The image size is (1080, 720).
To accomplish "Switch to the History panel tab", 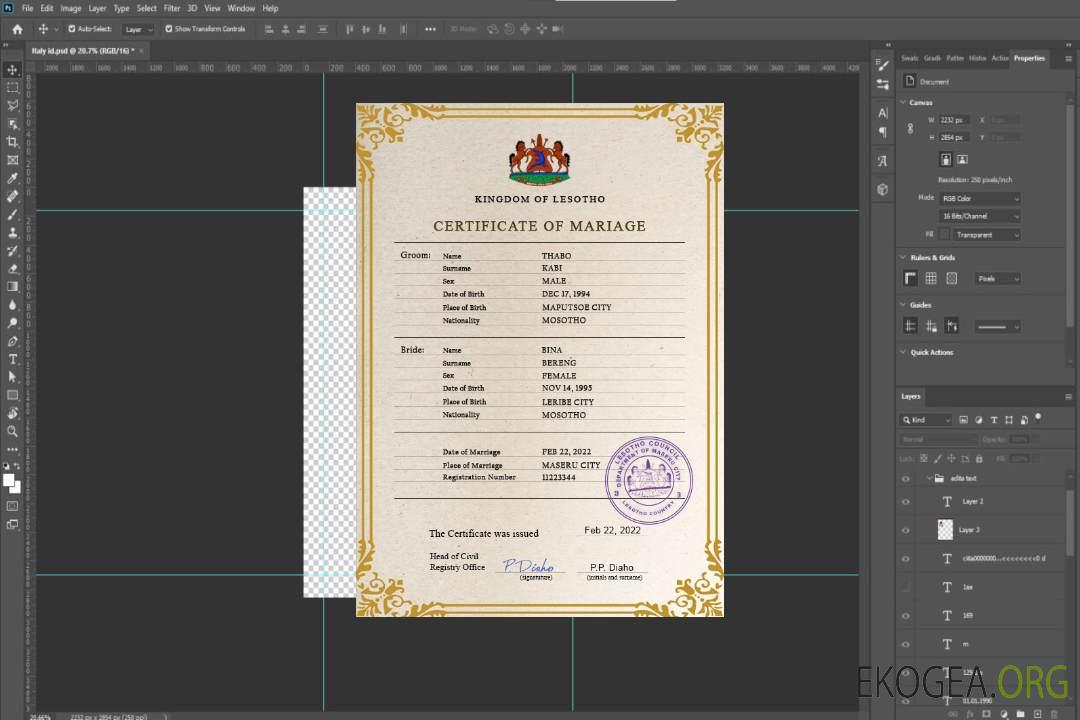I will tap(977, 59).
